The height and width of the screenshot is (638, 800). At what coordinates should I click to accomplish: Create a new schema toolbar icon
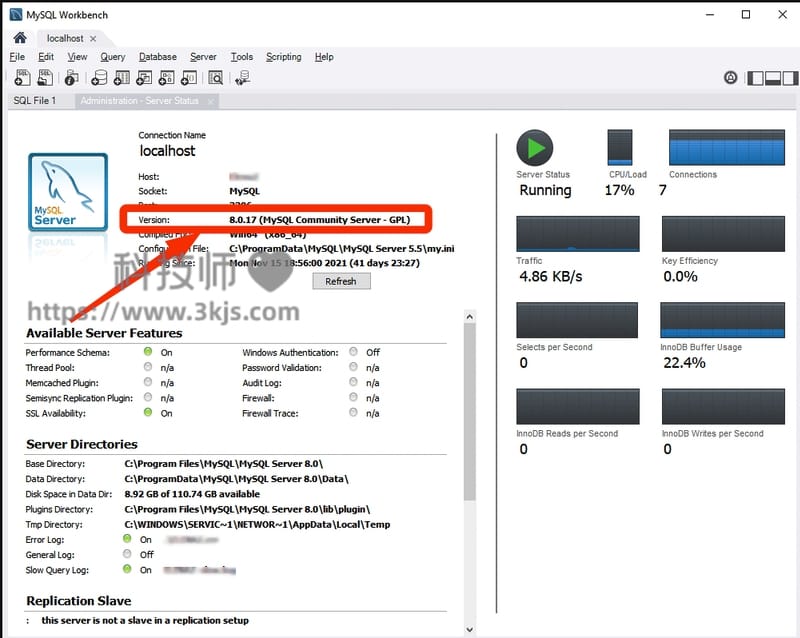pos(98,78)
